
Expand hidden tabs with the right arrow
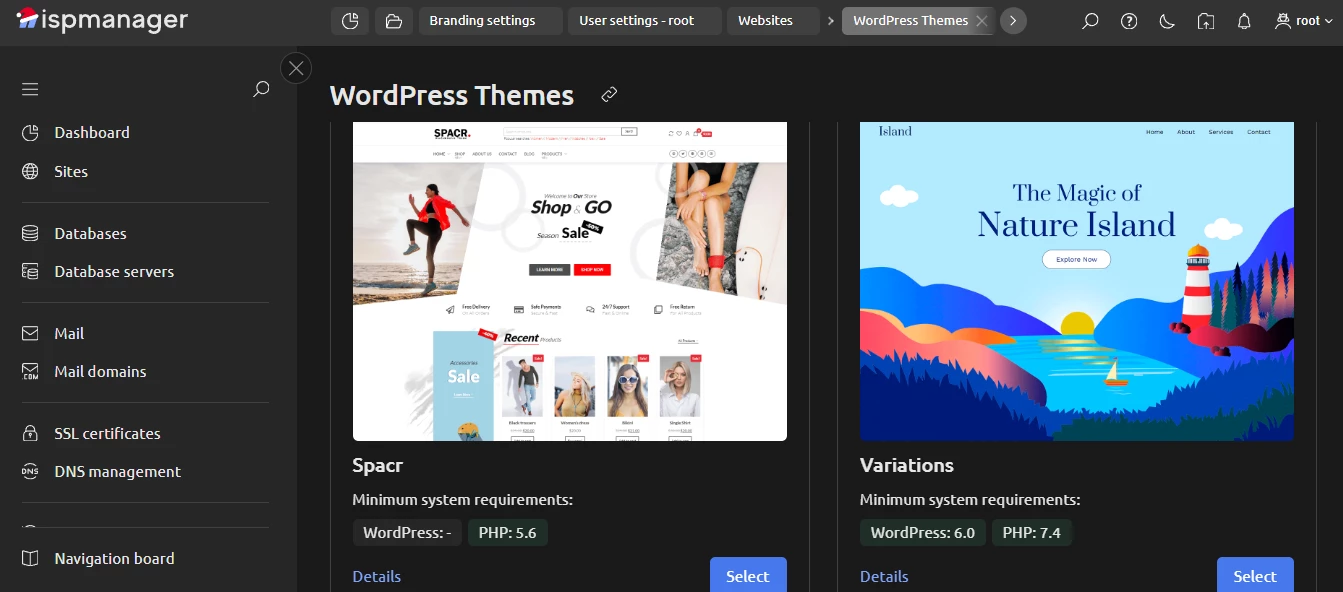coord(1013,20)
